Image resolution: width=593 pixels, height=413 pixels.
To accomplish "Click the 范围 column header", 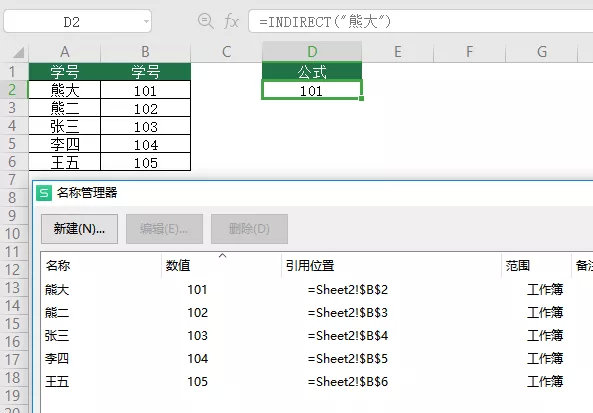I will [x=536, y=266].
